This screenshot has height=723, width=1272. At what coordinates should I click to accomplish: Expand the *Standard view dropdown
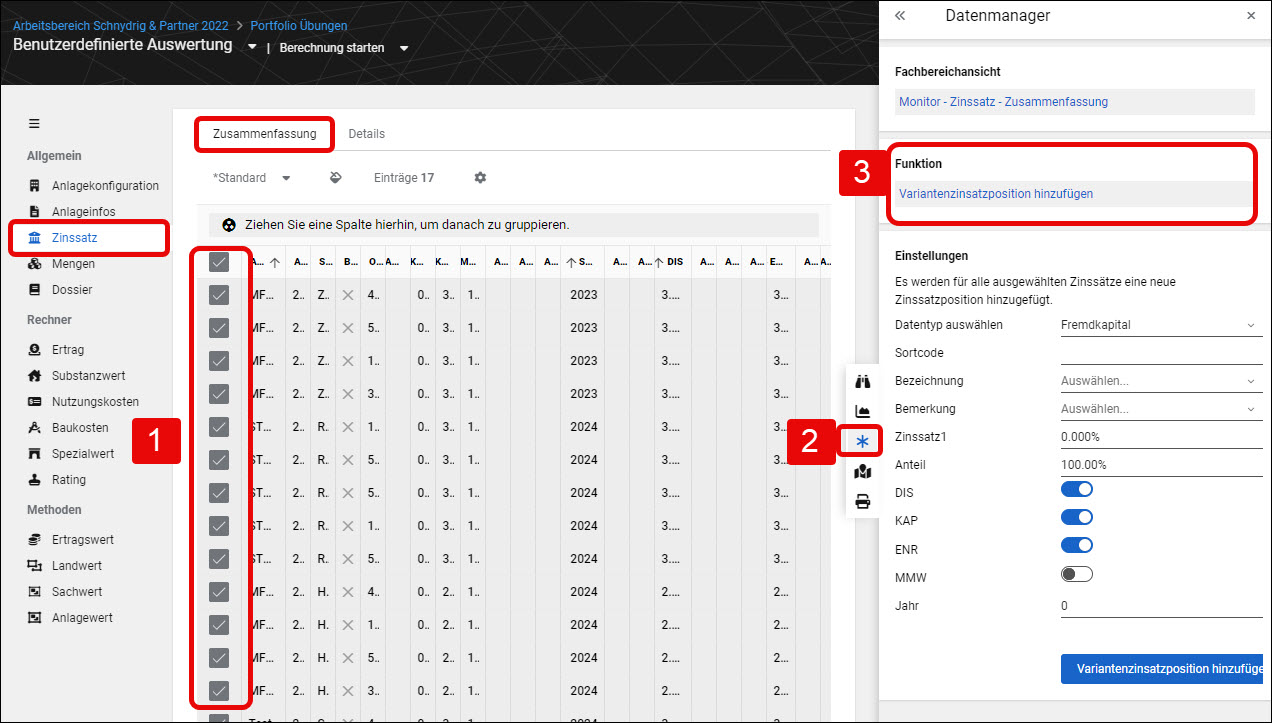(x=252, y=178)
